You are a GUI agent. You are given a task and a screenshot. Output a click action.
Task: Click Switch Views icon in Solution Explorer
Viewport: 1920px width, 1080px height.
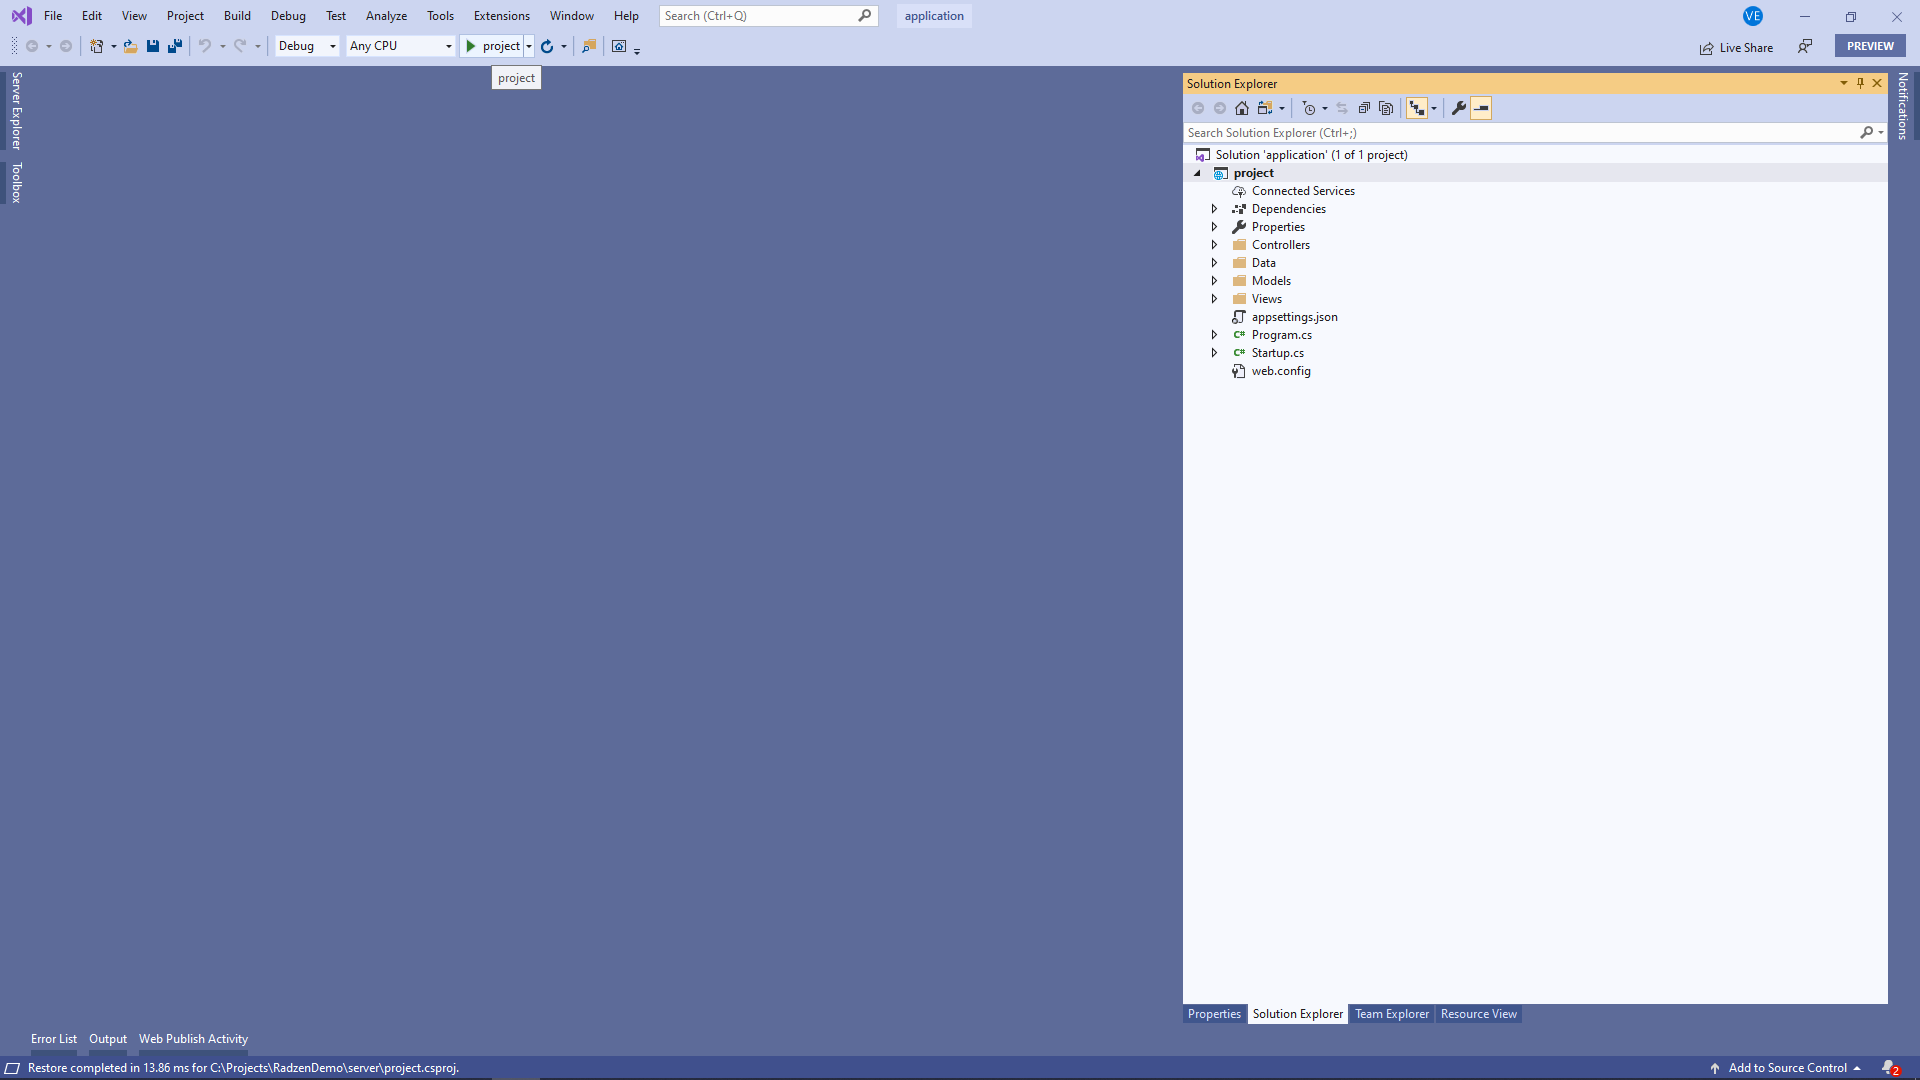(x=1265, y=108)
